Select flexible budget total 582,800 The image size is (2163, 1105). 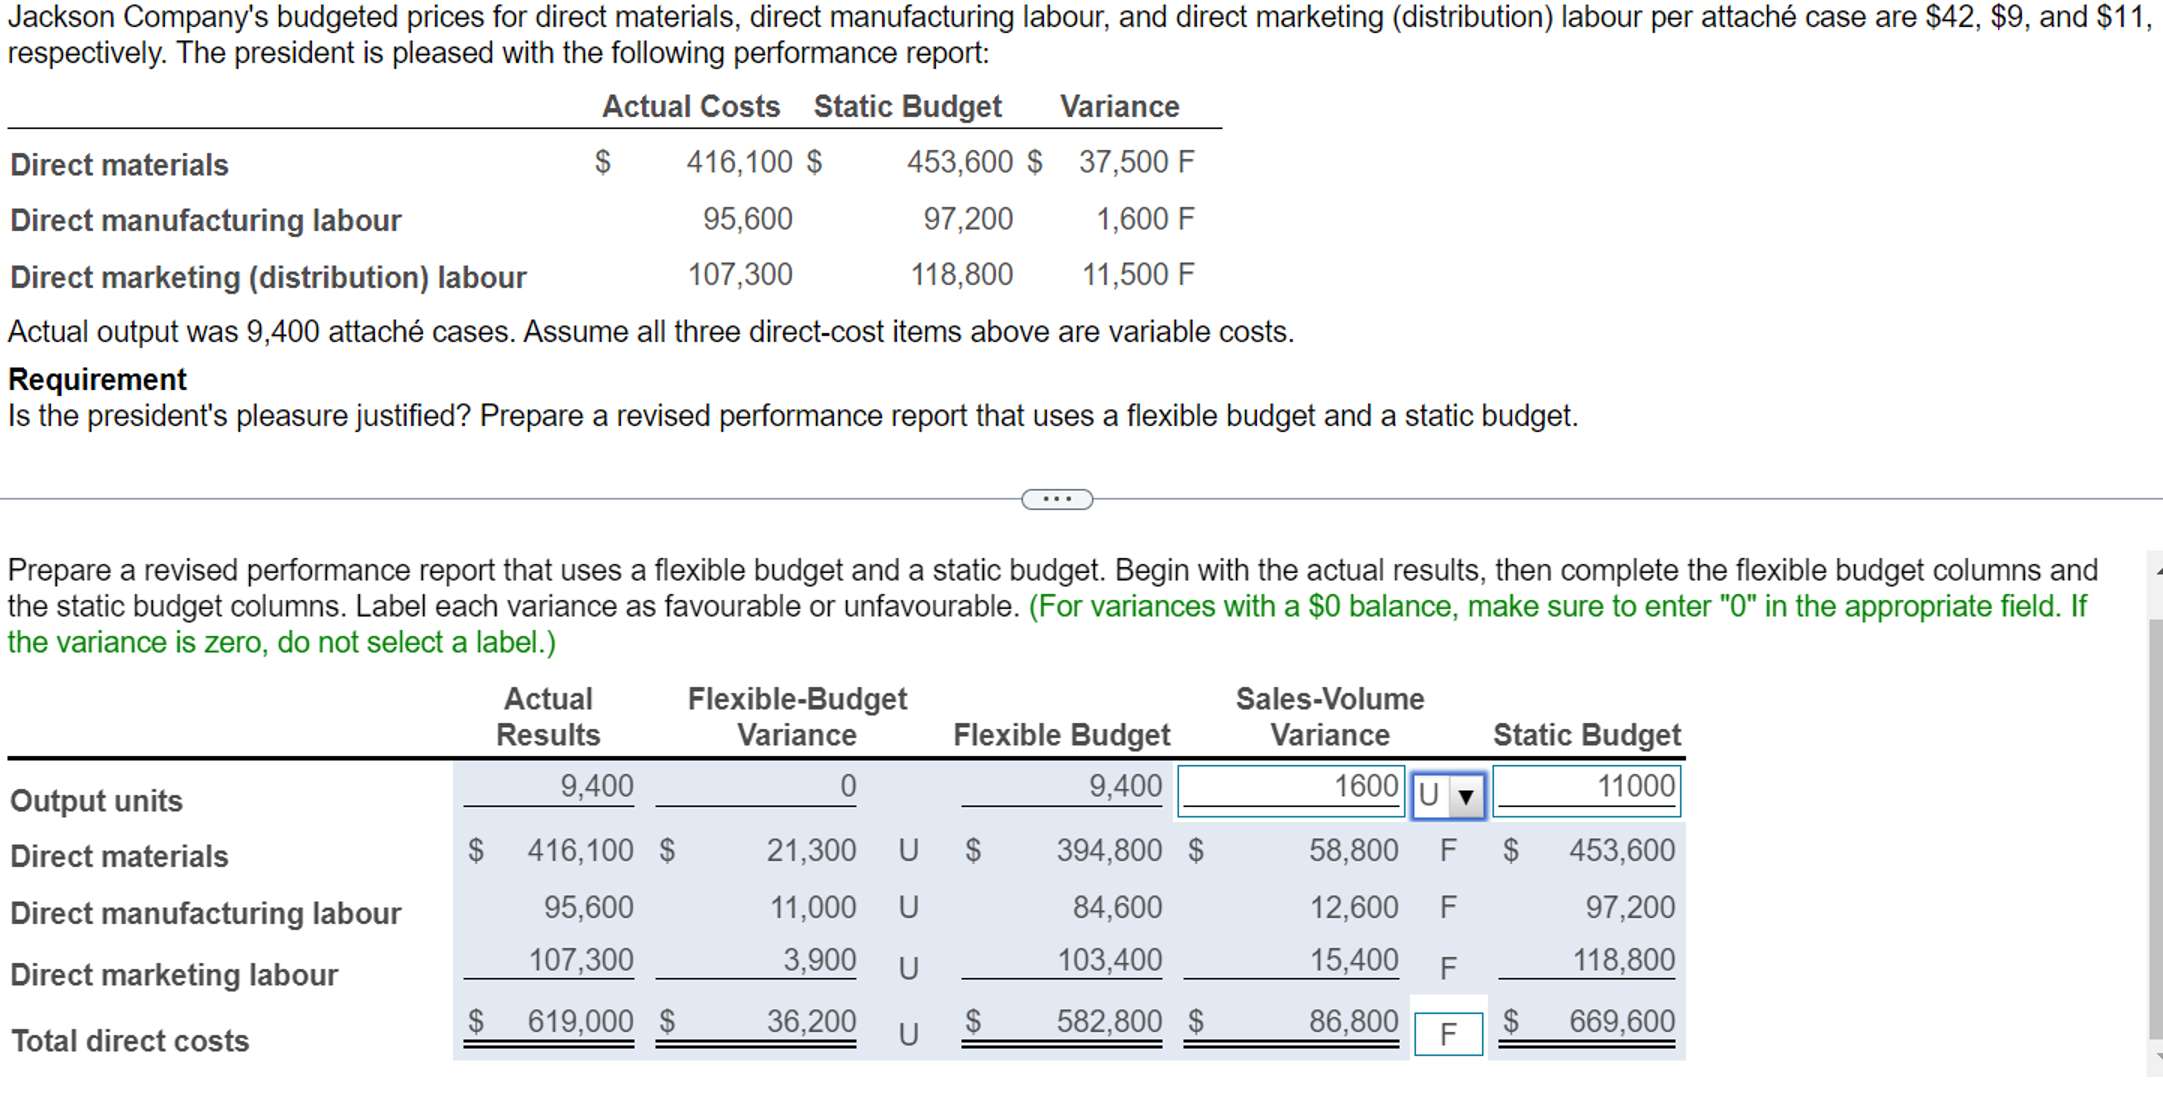point(1109,1022)
